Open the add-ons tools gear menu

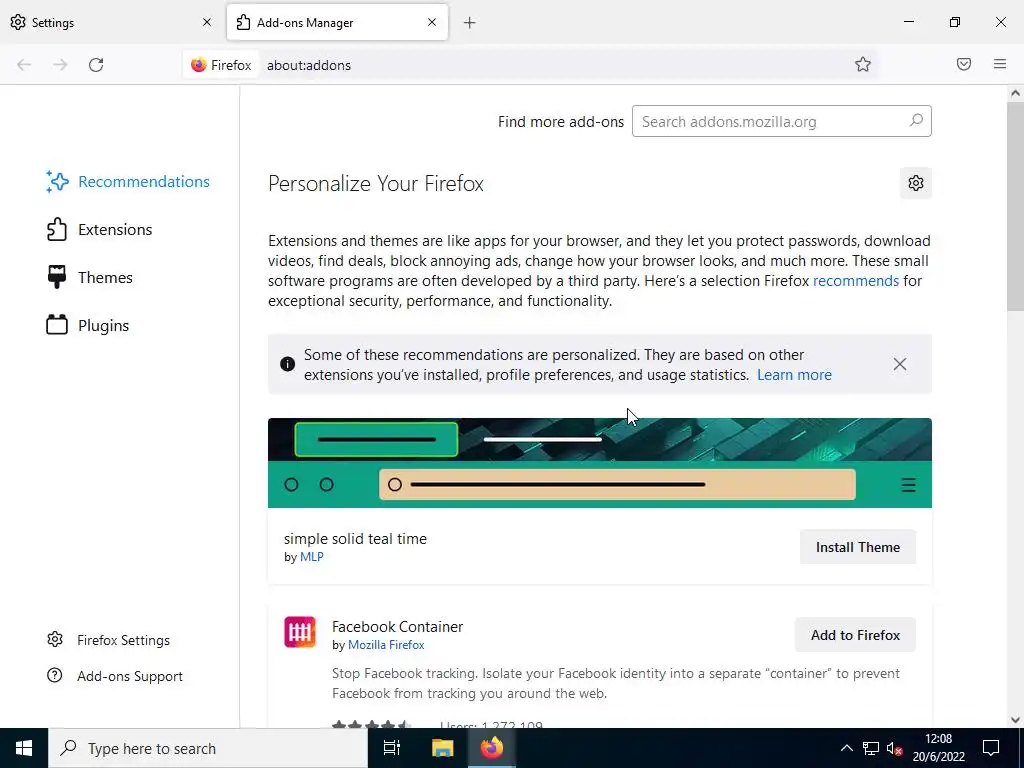tap(916, 183)
